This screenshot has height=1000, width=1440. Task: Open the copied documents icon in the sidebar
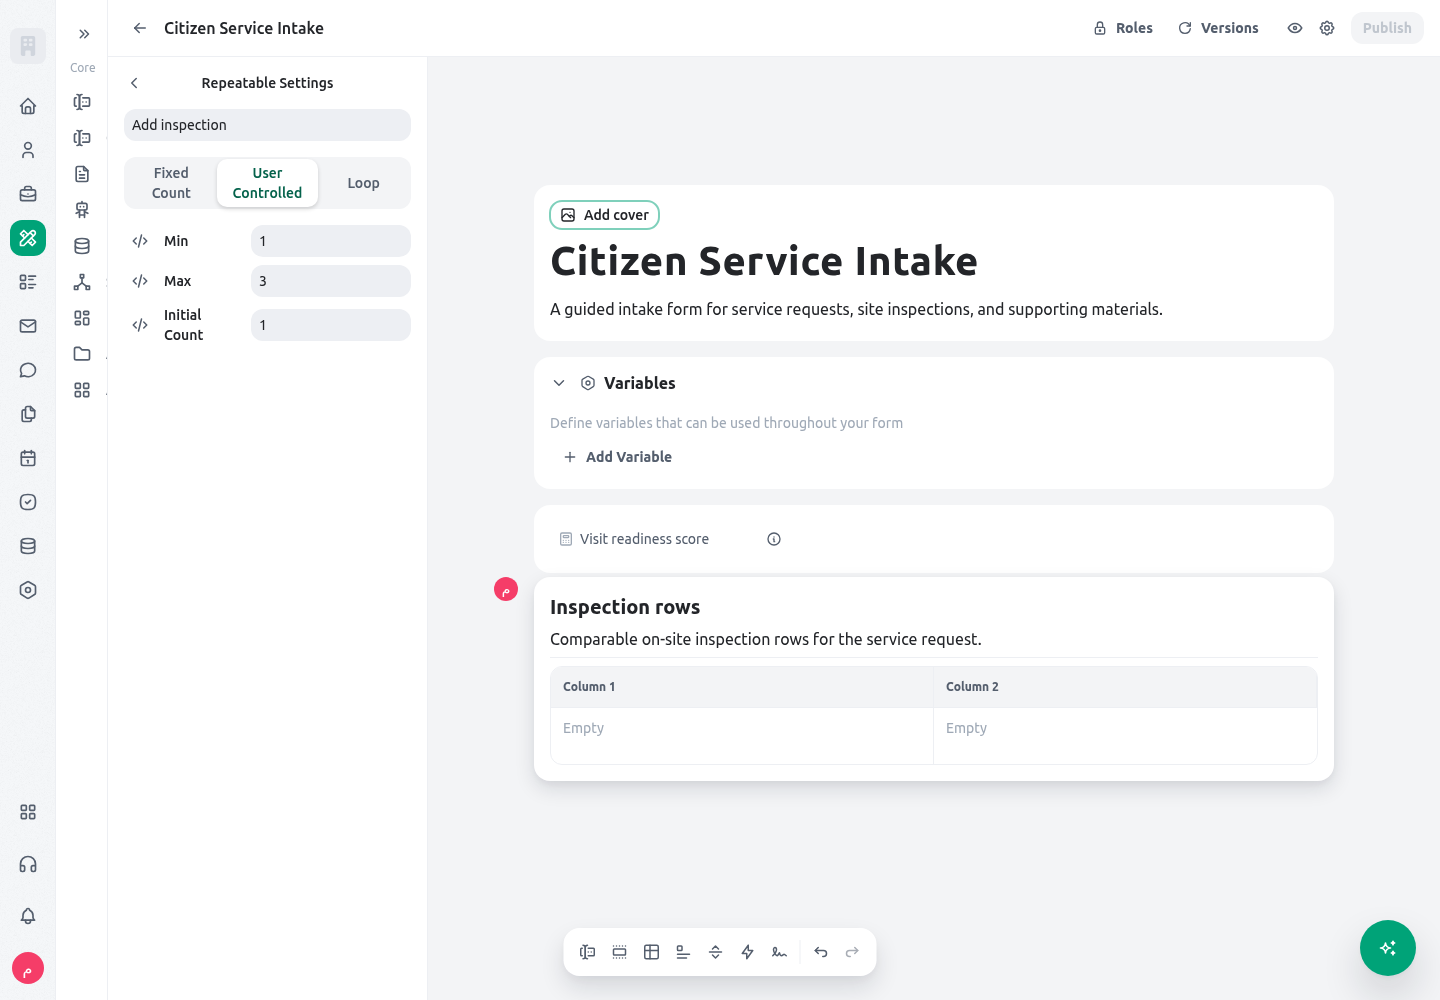tap(28, 414)
